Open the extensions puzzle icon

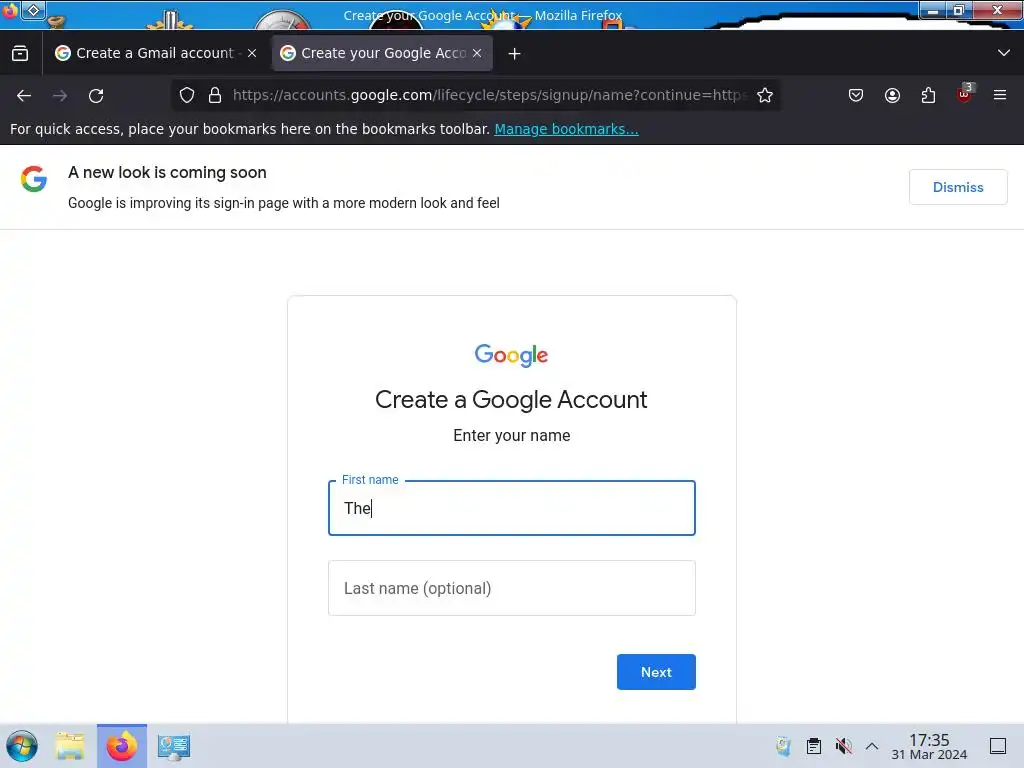coord(928,95)
